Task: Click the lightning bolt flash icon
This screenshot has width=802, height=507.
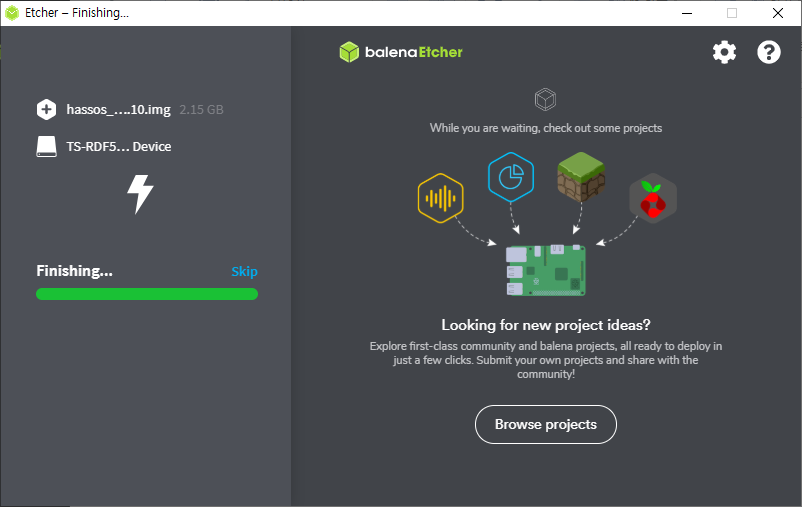Action: click(140, 194)
